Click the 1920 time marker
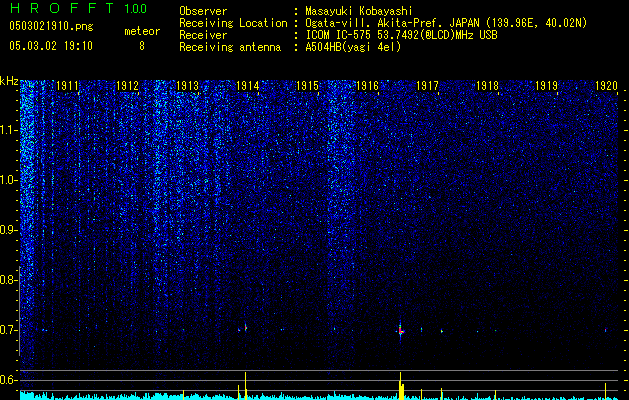Image resolution: width=629 pixels, height=400 pixels. [x=606, y=86]
